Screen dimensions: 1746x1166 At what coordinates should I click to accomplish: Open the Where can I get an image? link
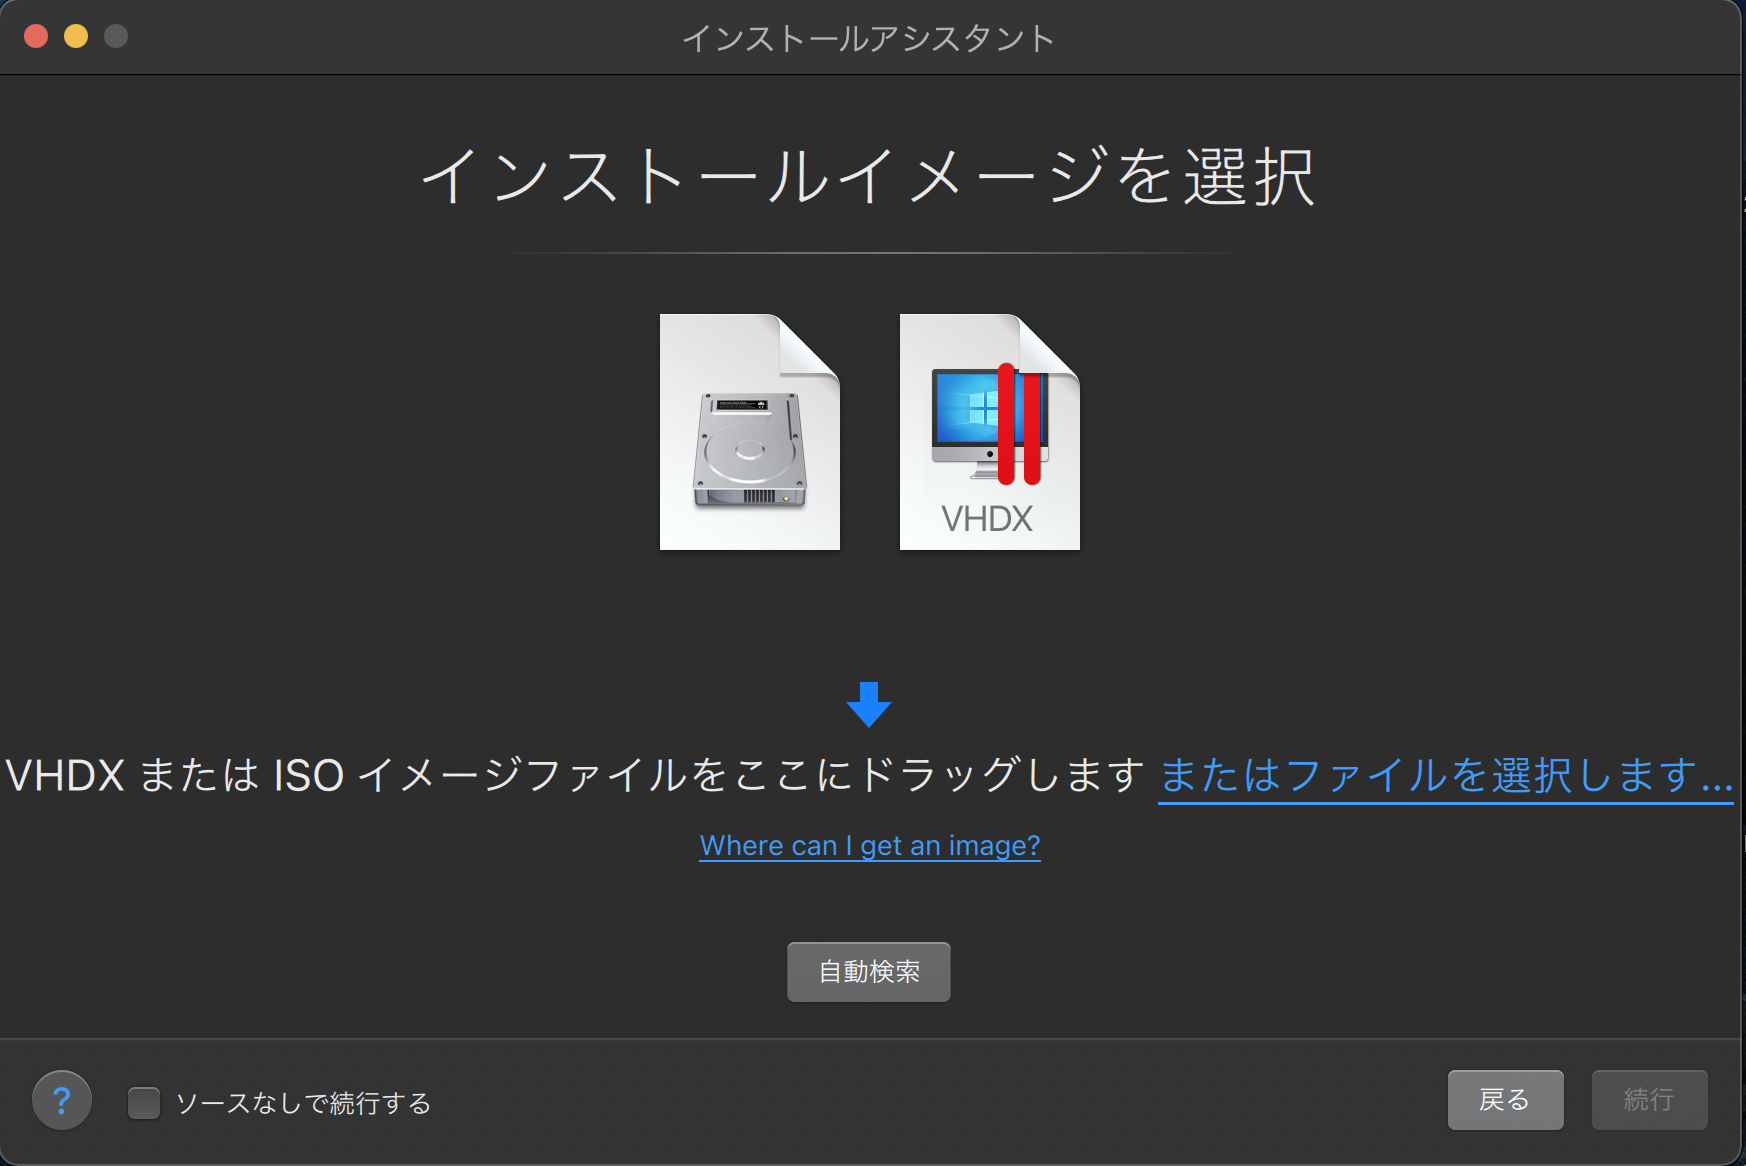[870, 846]
